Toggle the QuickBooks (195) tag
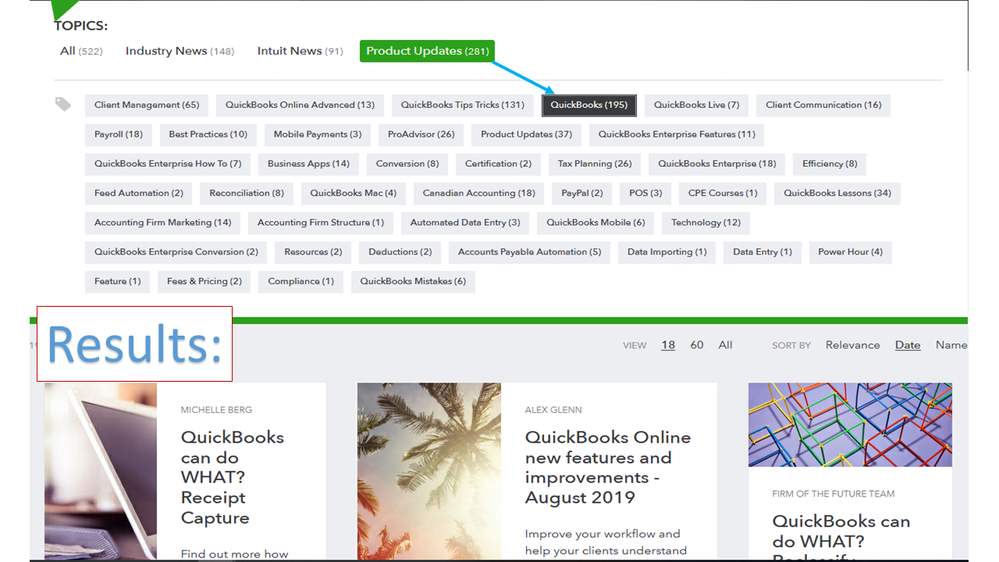Viewport: 999px width, 562px height. tap(589, 105)
